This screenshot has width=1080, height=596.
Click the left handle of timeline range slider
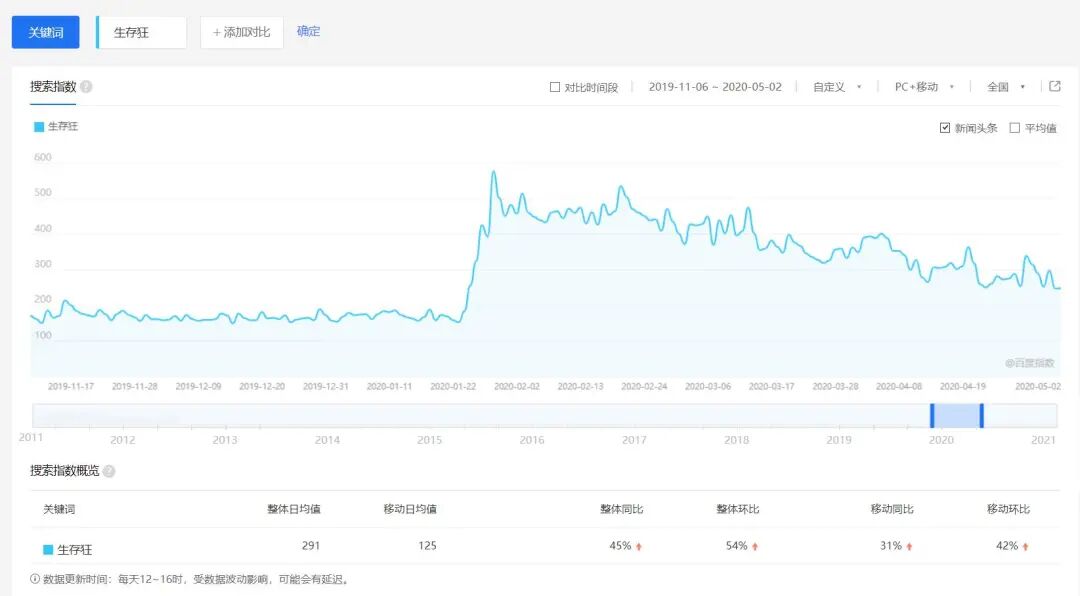click(932, 415)
